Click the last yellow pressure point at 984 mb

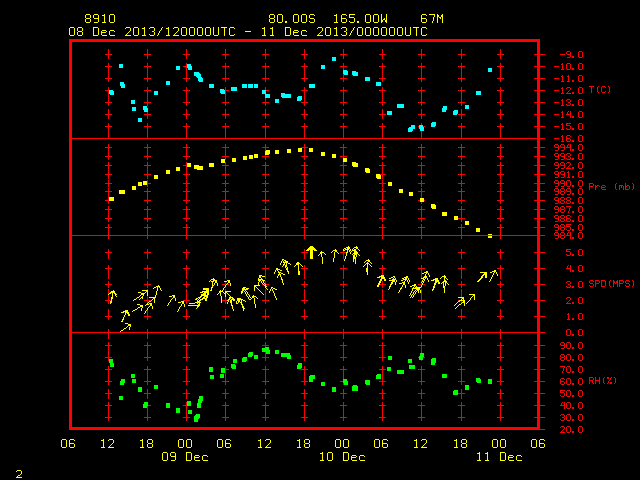[x=490, y=236]
